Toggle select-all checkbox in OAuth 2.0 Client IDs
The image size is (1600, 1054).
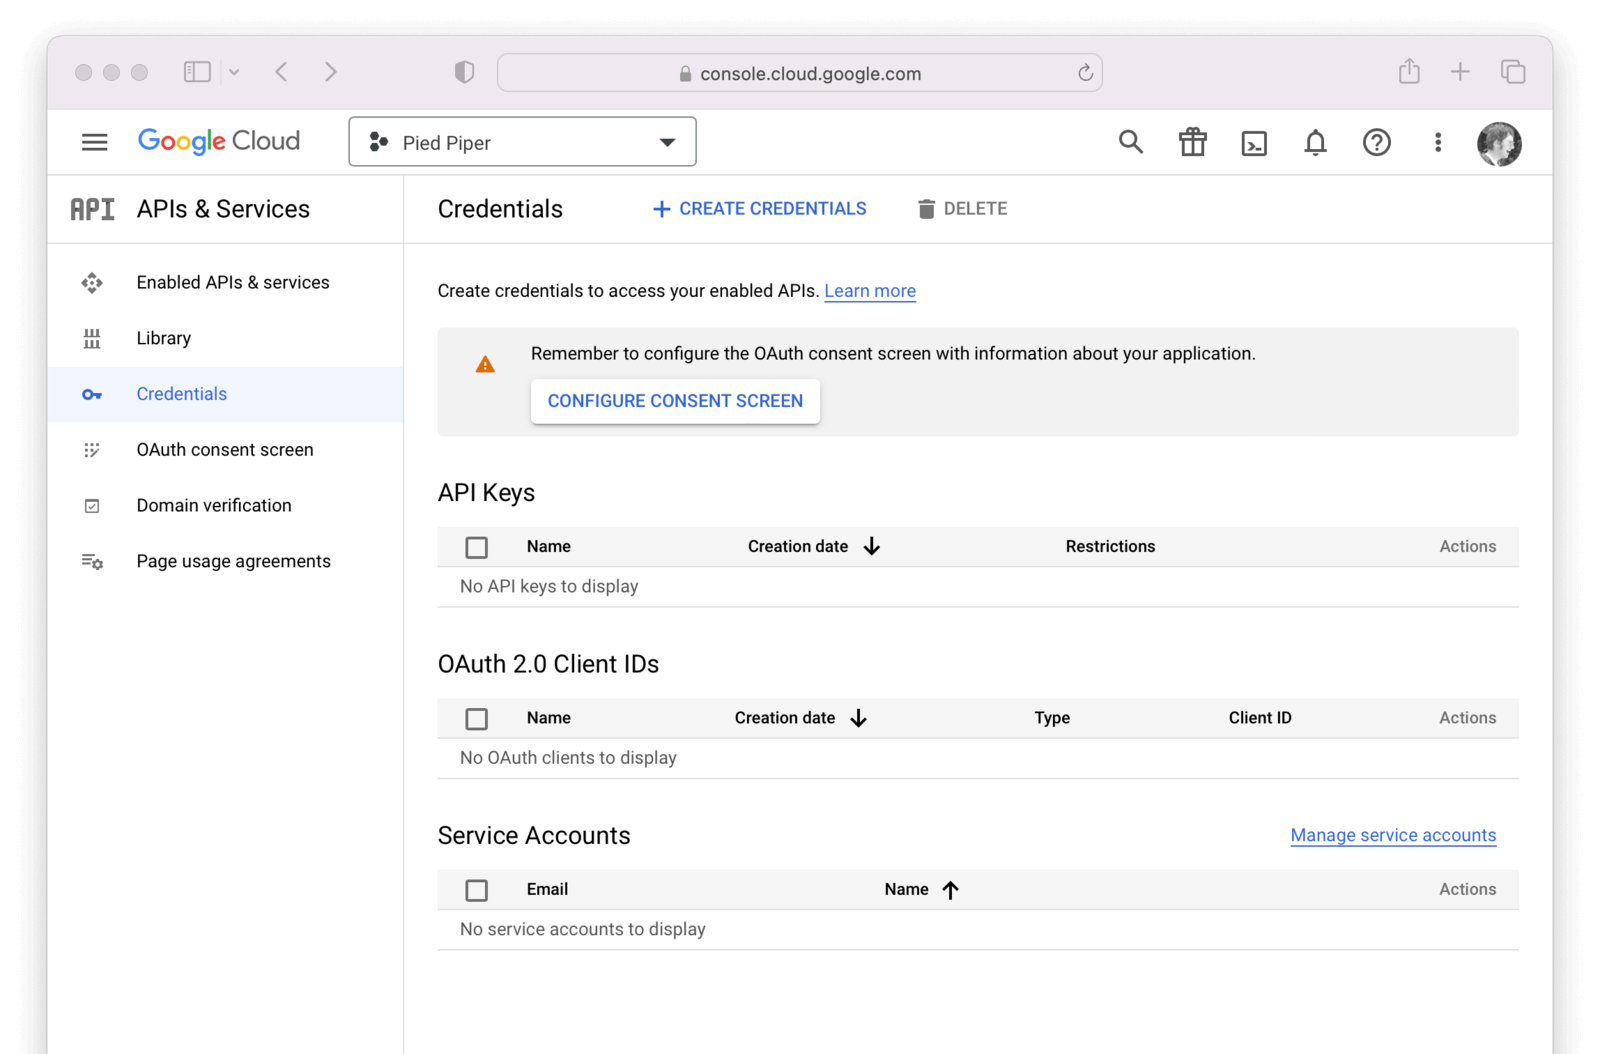(477, 718)
